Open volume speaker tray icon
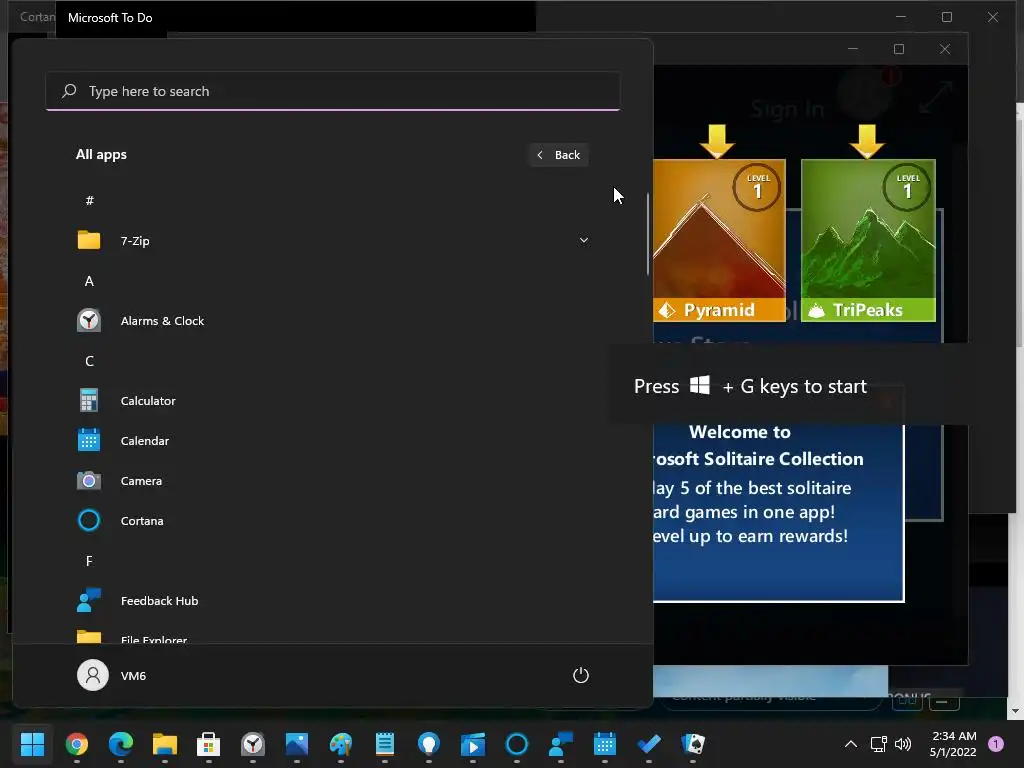1024x768 pixels. coord(903,744)
